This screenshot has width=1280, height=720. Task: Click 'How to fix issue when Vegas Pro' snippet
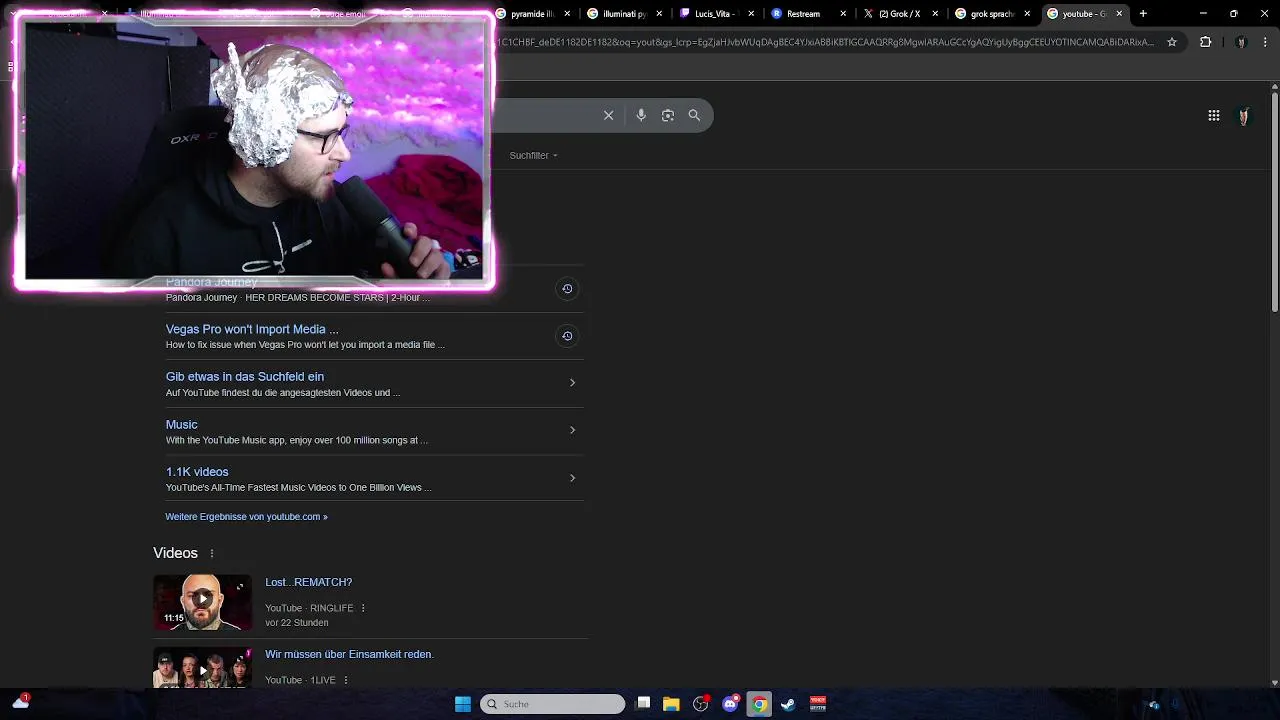click(305, 345)
